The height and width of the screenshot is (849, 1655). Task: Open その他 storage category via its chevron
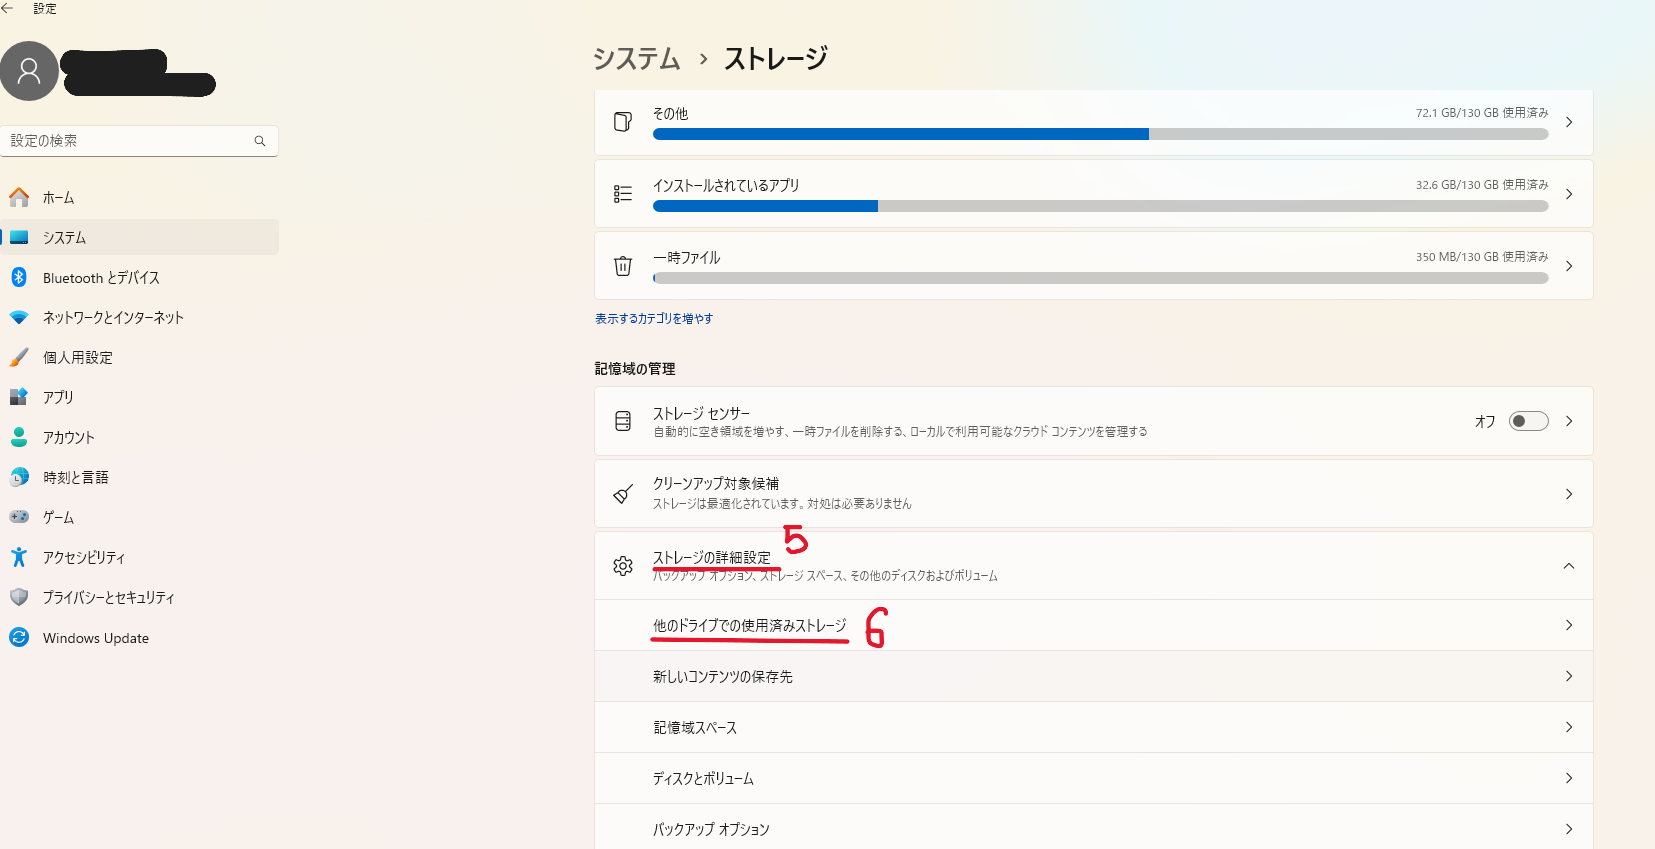(1569, 122)
